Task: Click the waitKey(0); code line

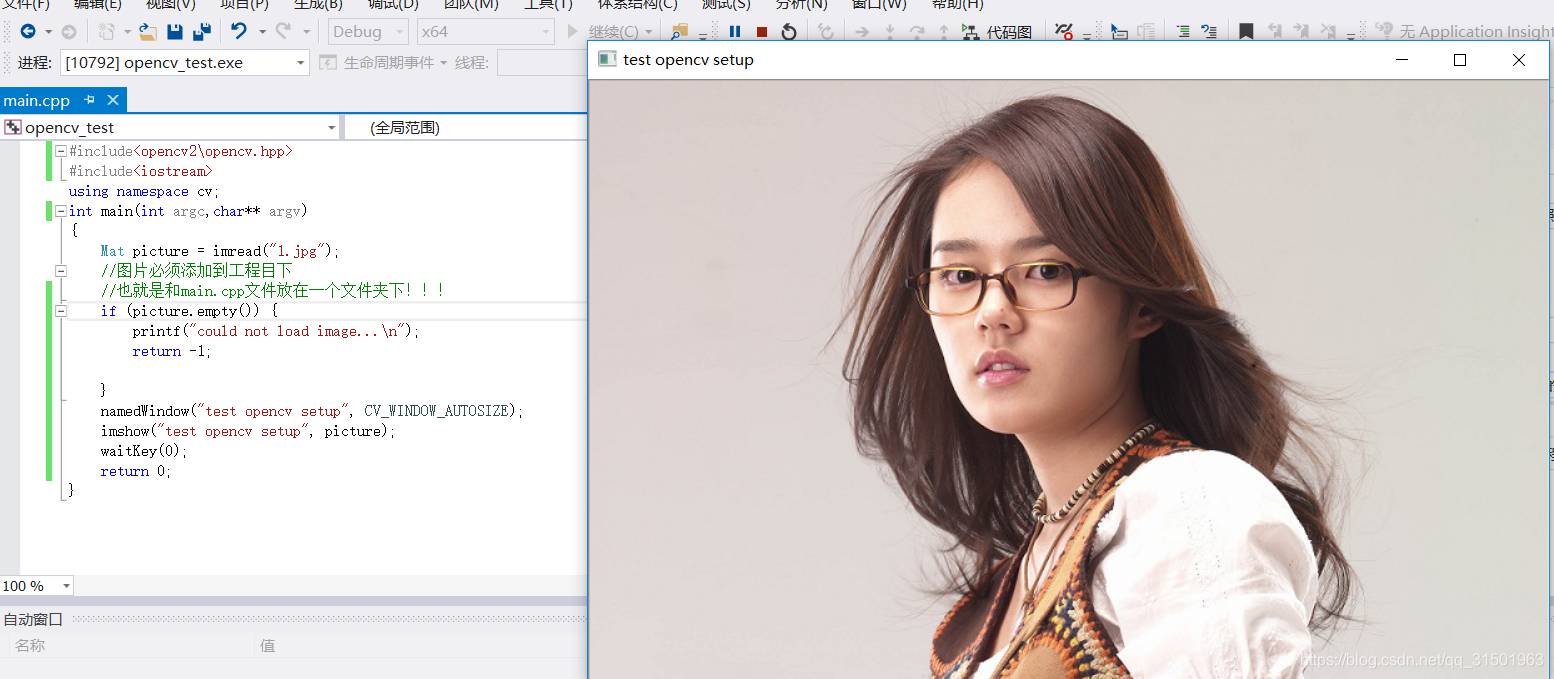Action: pyautogui.click(x=144, y=451)
